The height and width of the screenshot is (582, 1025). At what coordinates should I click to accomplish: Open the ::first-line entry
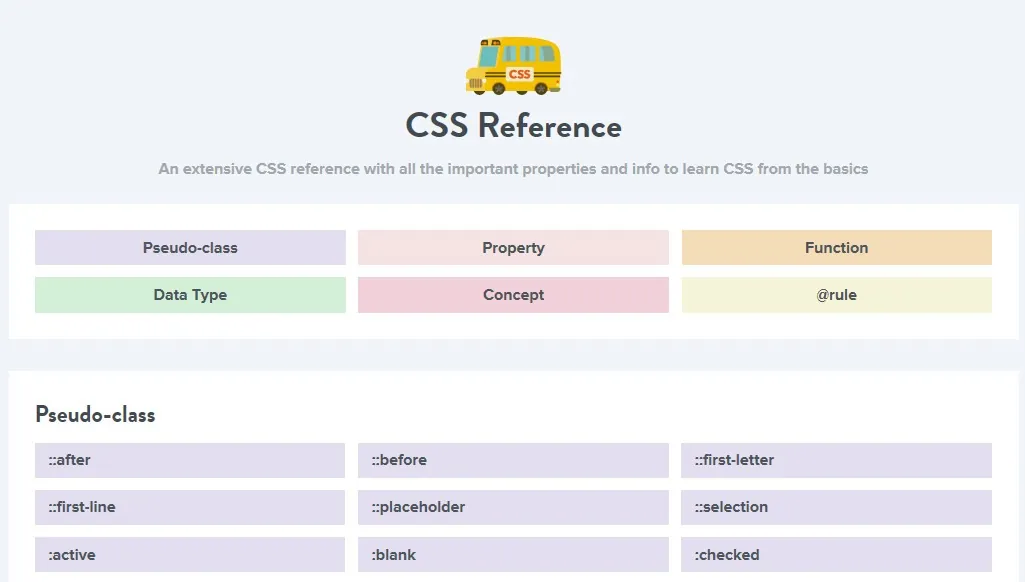click(190, 507)
